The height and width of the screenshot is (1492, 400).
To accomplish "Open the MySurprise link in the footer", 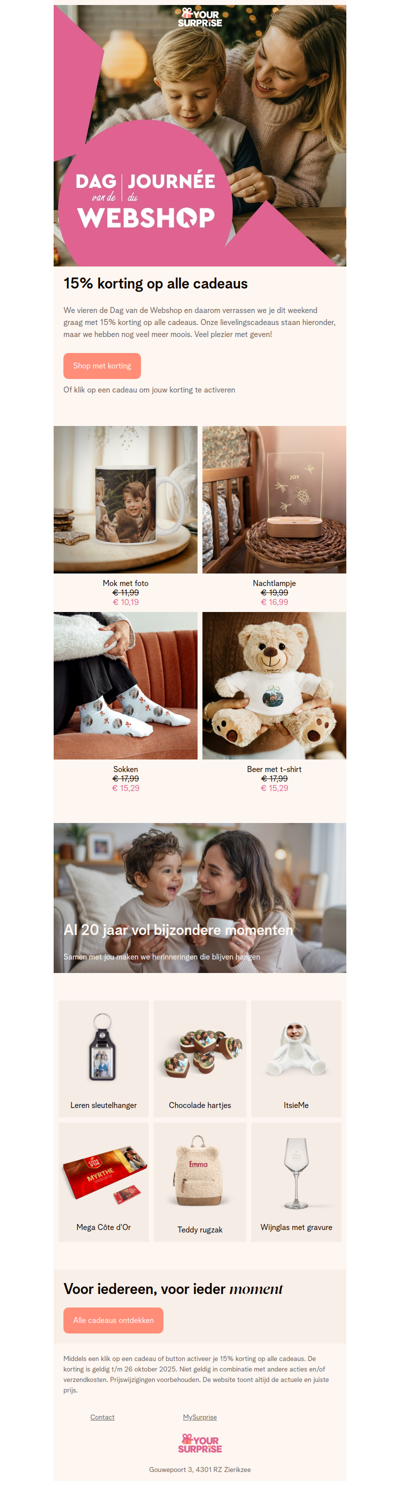I will coord(200,1417).
